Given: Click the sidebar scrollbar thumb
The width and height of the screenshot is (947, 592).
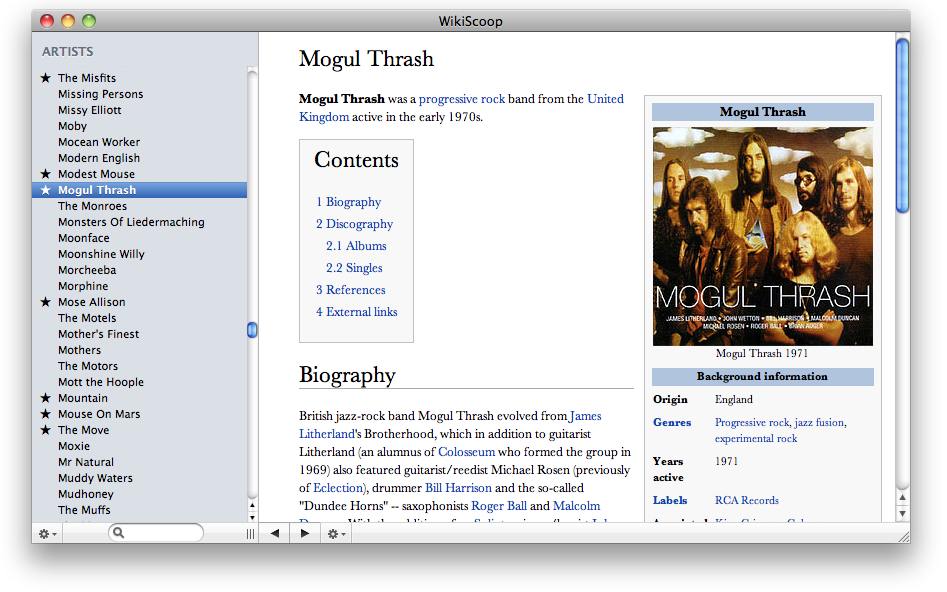Looking at the screenshot, I should click(x=252, y=330).
